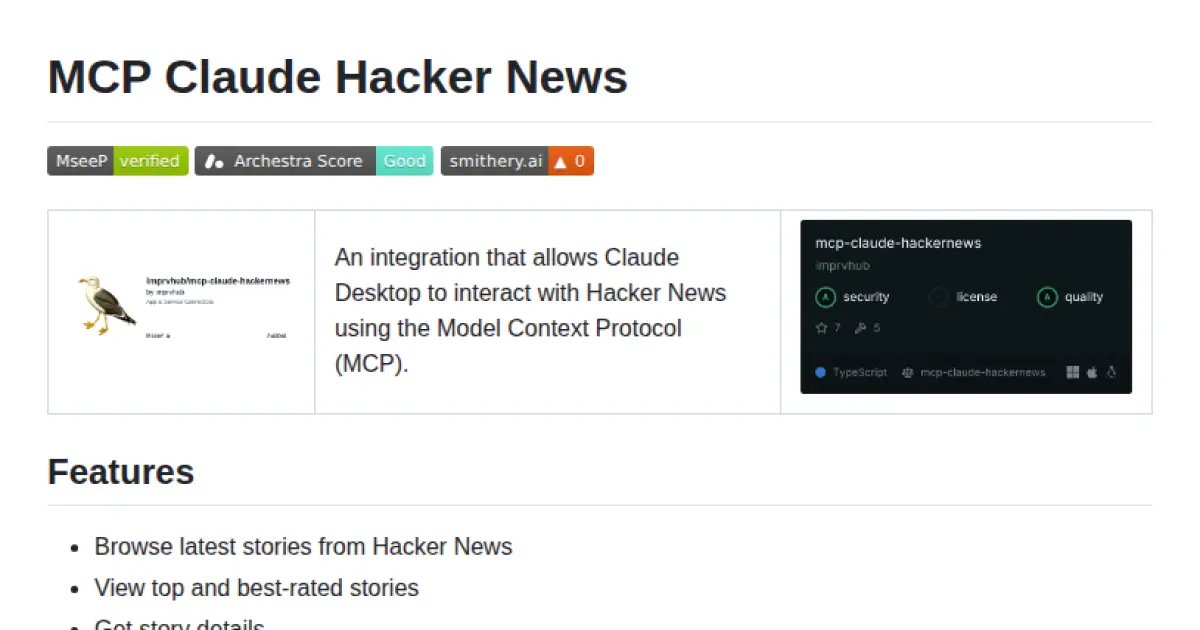The height and width of the screenshot is (630, 1200).
Task: Click the quality check icon on the repo card
Action: tap(1047, 296)
